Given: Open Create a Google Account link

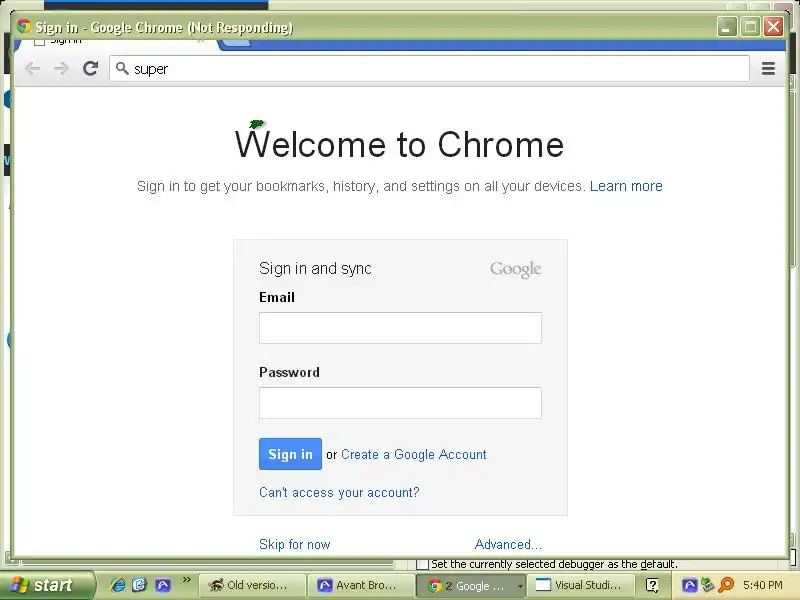Looking at the screenshot, I should [x=414, y=454].
